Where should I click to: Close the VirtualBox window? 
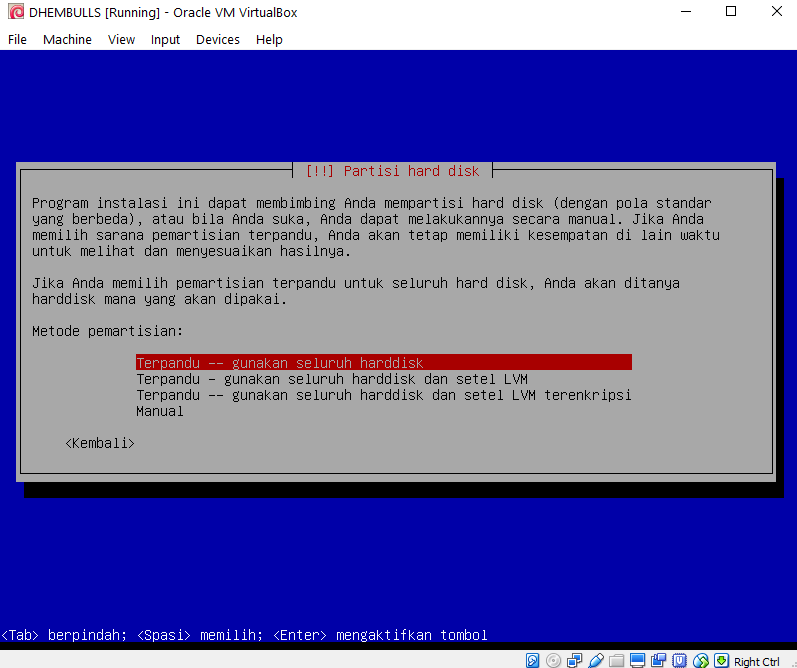(x=777, y=12)
